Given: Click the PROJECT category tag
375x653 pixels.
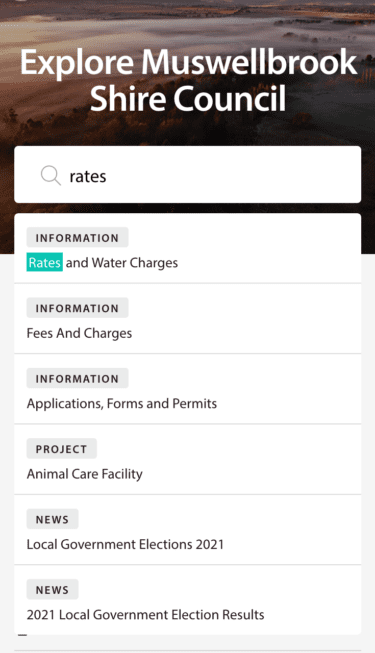Looking at the screenshot, I should click(x=62, y=449).
